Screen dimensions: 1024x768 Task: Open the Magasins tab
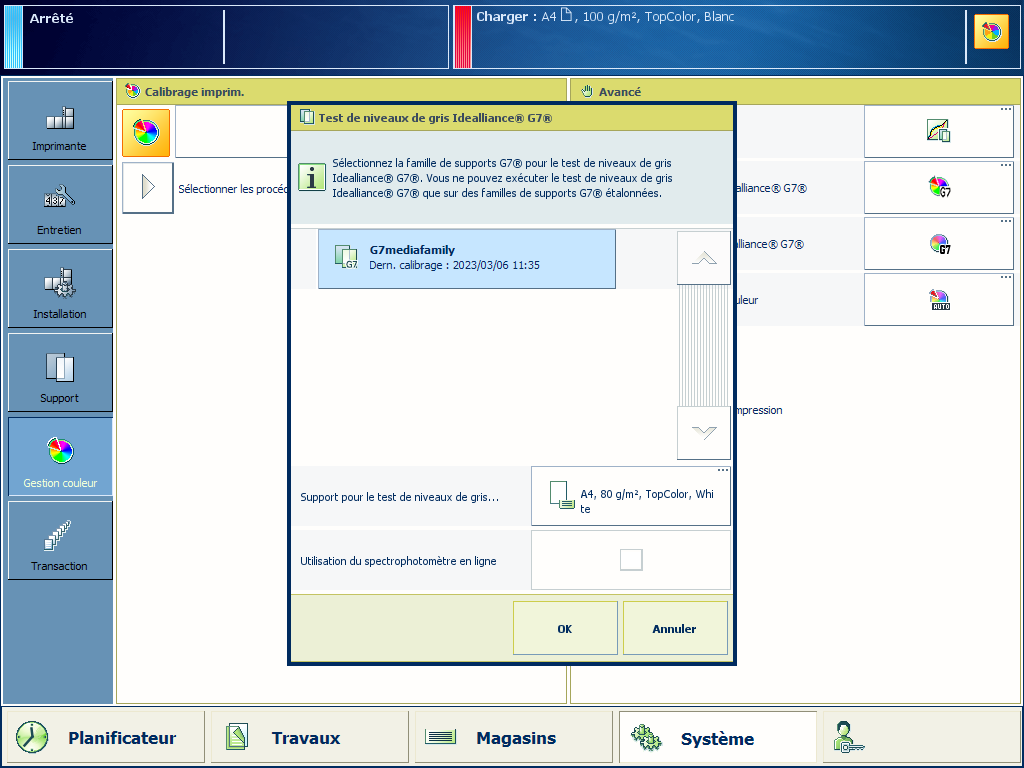coord(513,738)
